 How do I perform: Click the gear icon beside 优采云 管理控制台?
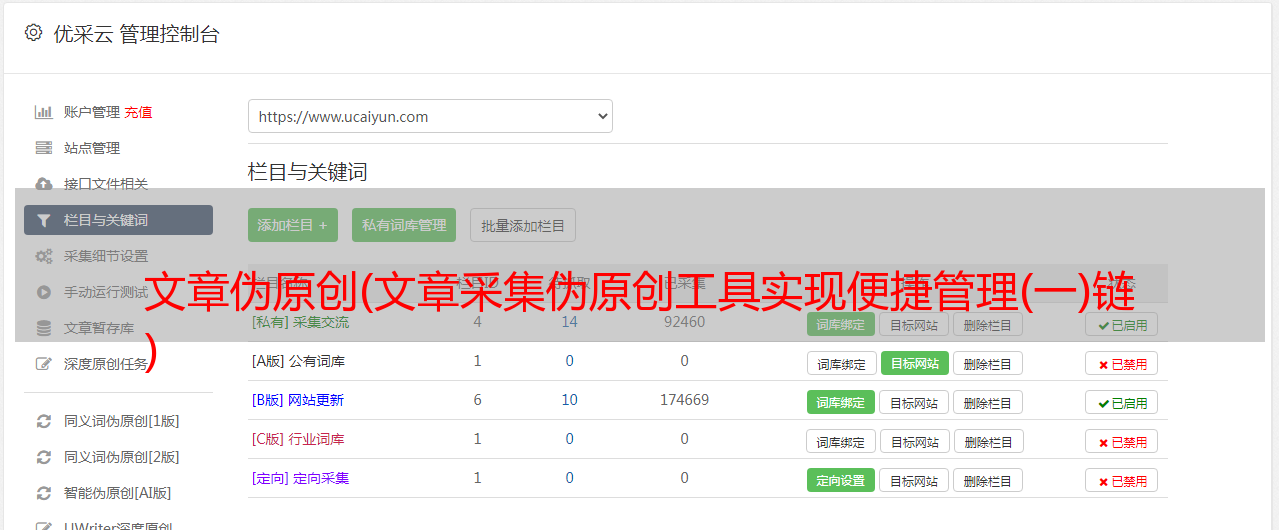[33, 33]
